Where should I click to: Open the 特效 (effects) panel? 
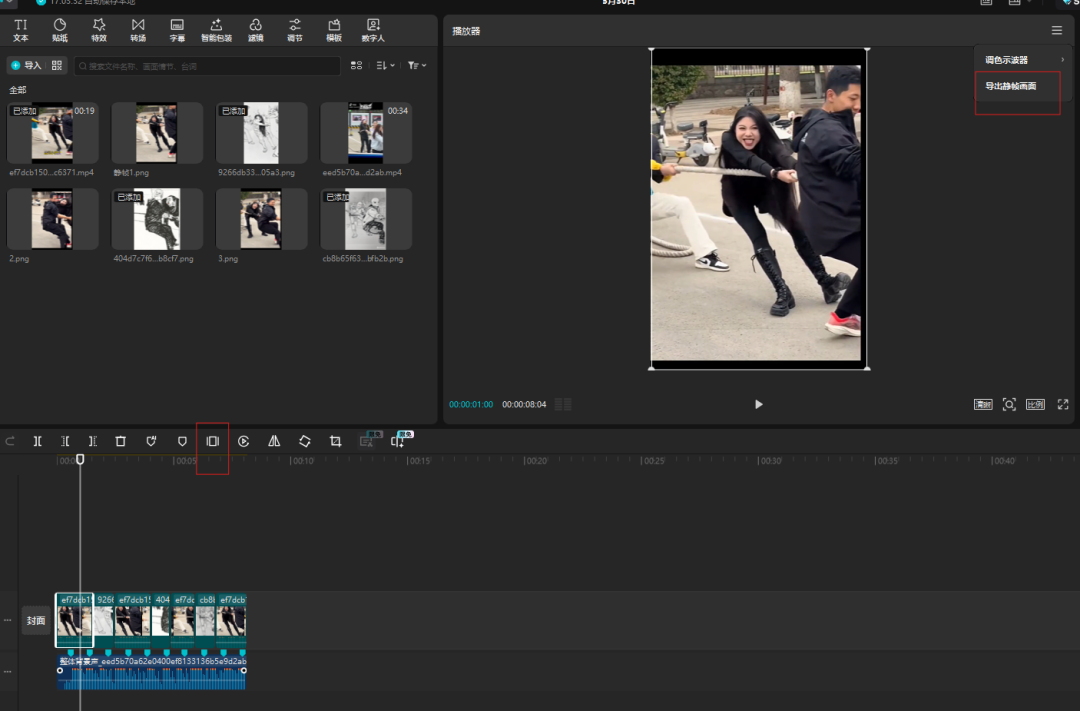point(99,29)
